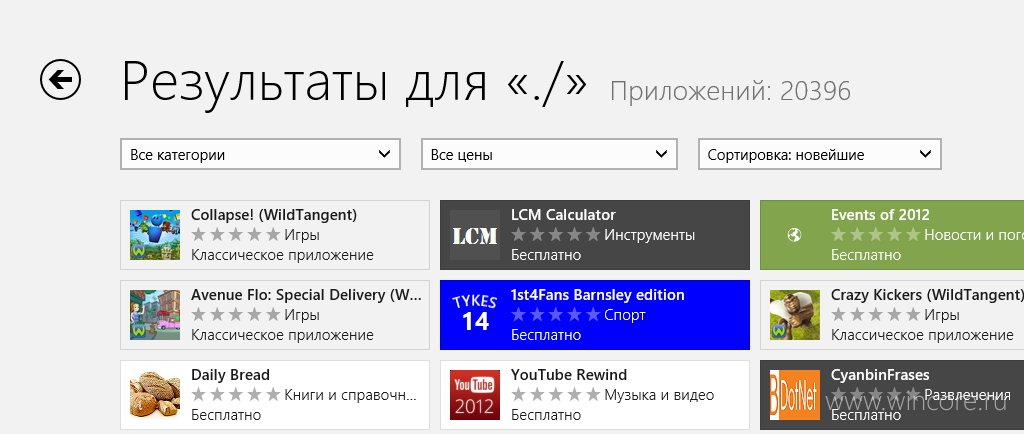Screen dimensions: 1024x434
Task: Select the "CyanbinFrases" title
Action: pos(880,375)
